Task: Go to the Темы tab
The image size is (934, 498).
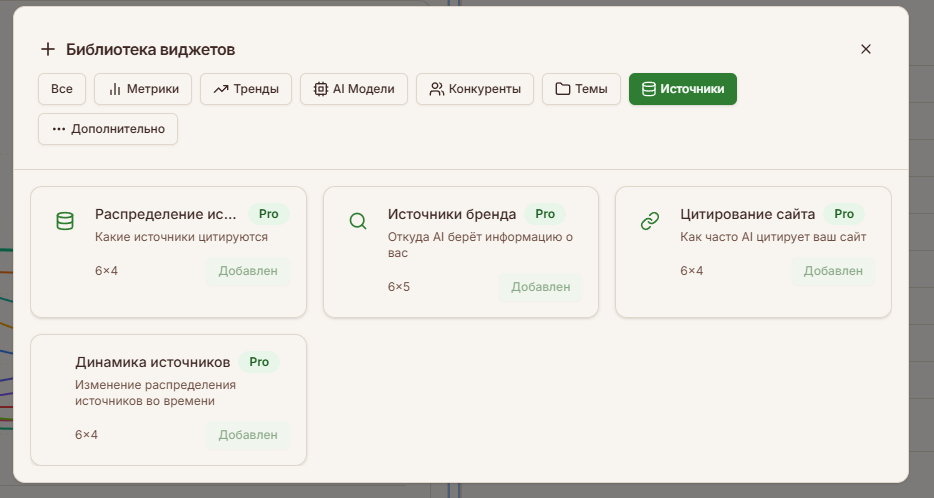Action: (581, 89)
